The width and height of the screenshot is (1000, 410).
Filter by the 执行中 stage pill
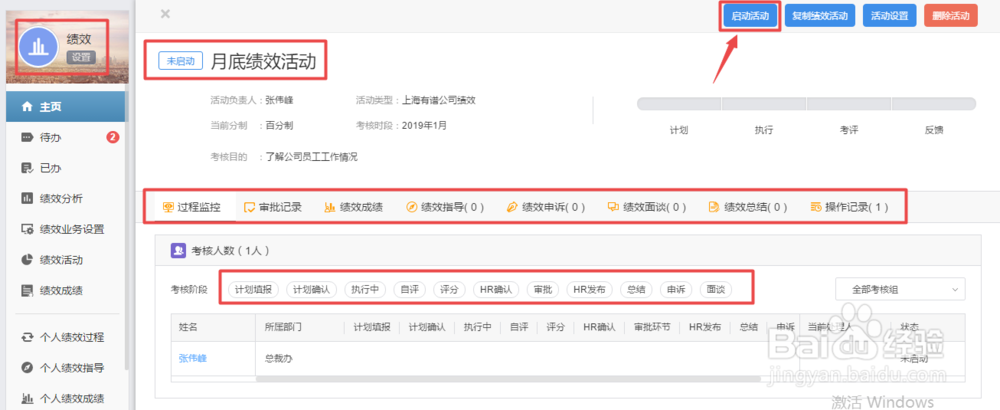(365, 289)
